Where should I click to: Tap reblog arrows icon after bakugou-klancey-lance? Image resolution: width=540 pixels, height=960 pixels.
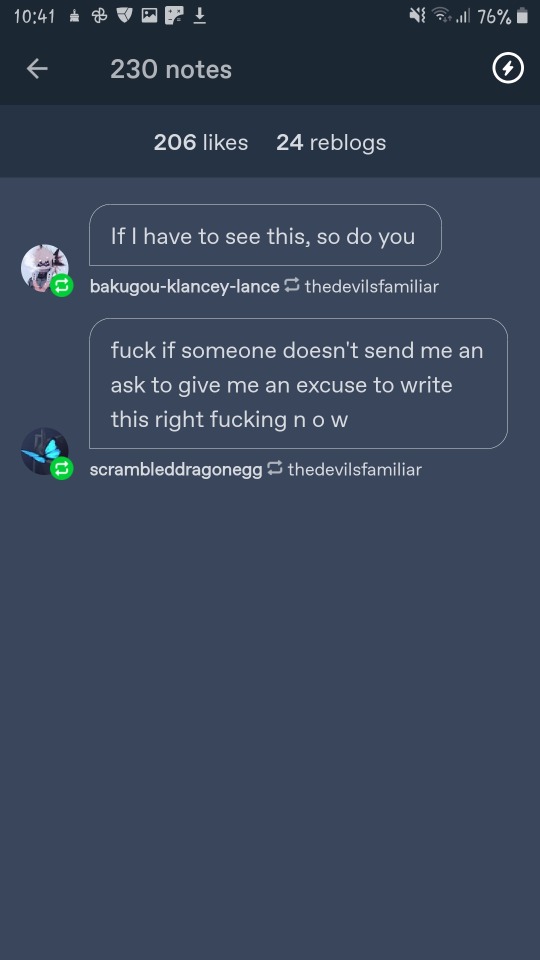coord(292,285)
